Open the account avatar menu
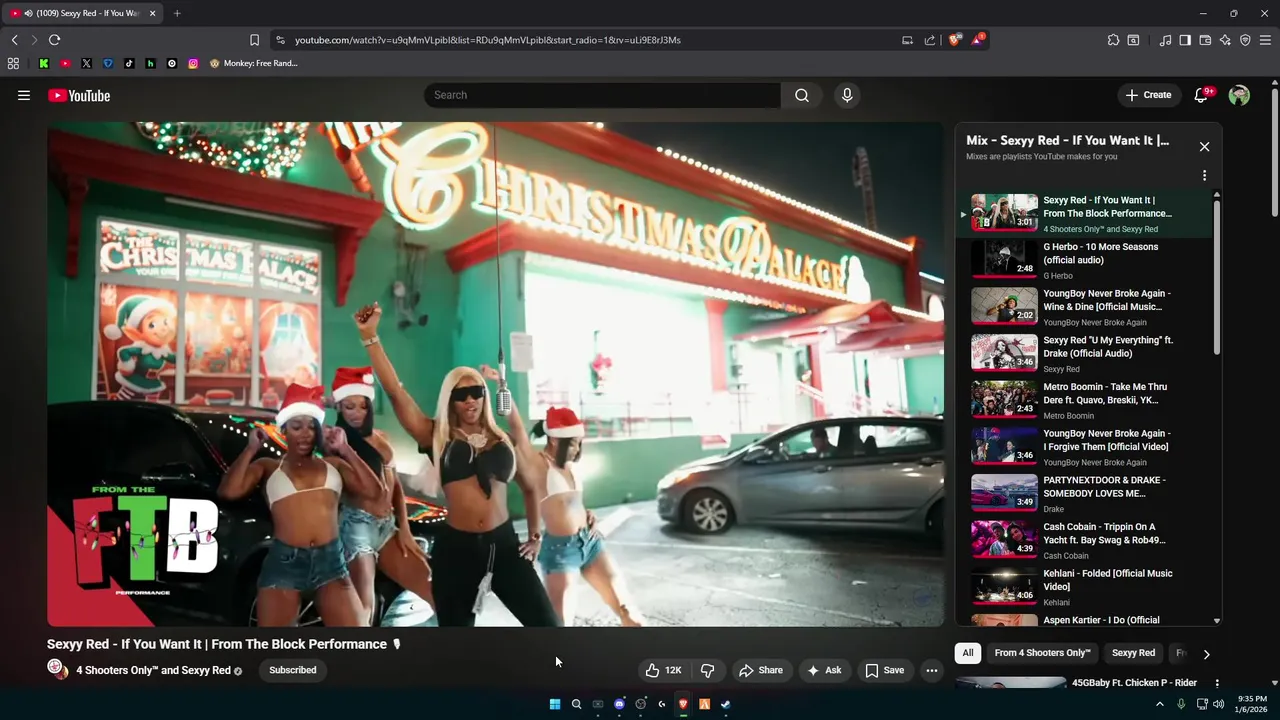Screen dimensions: 1280x720 tap(1239, 95)
